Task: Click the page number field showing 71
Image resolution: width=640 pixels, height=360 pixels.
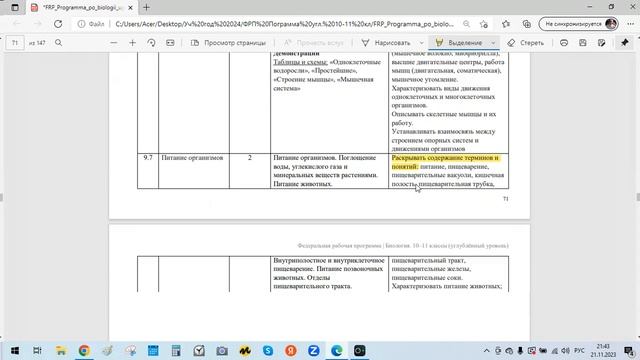Action: point(15,43)
